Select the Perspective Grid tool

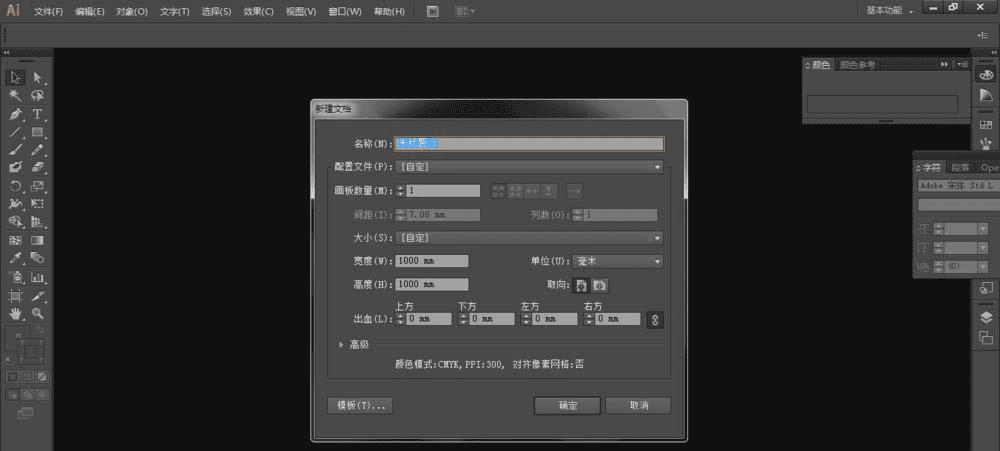click(x=38, y=222)
